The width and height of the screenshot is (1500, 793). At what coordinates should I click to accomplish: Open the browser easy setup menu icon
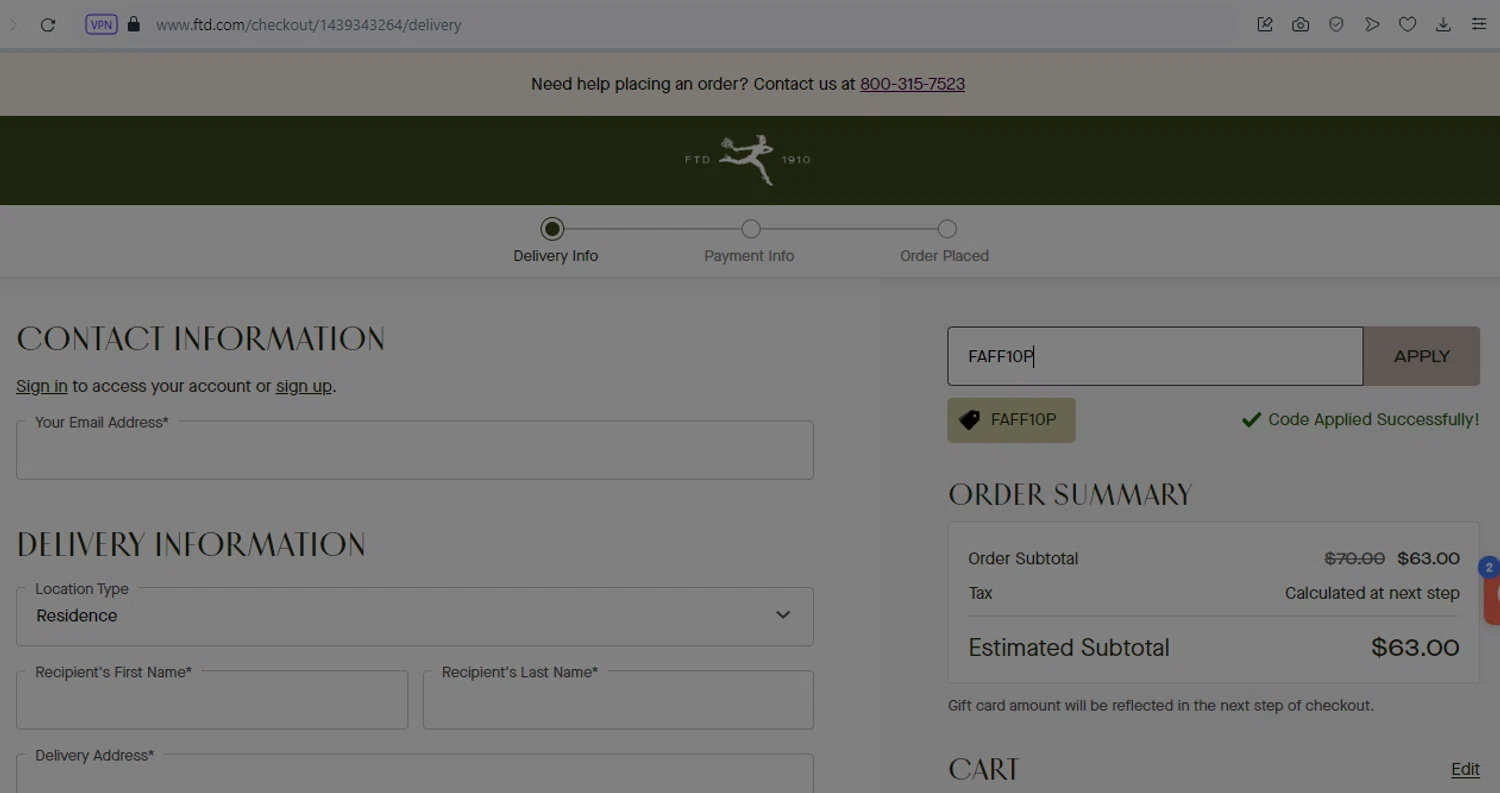(x=1479, y=25)
